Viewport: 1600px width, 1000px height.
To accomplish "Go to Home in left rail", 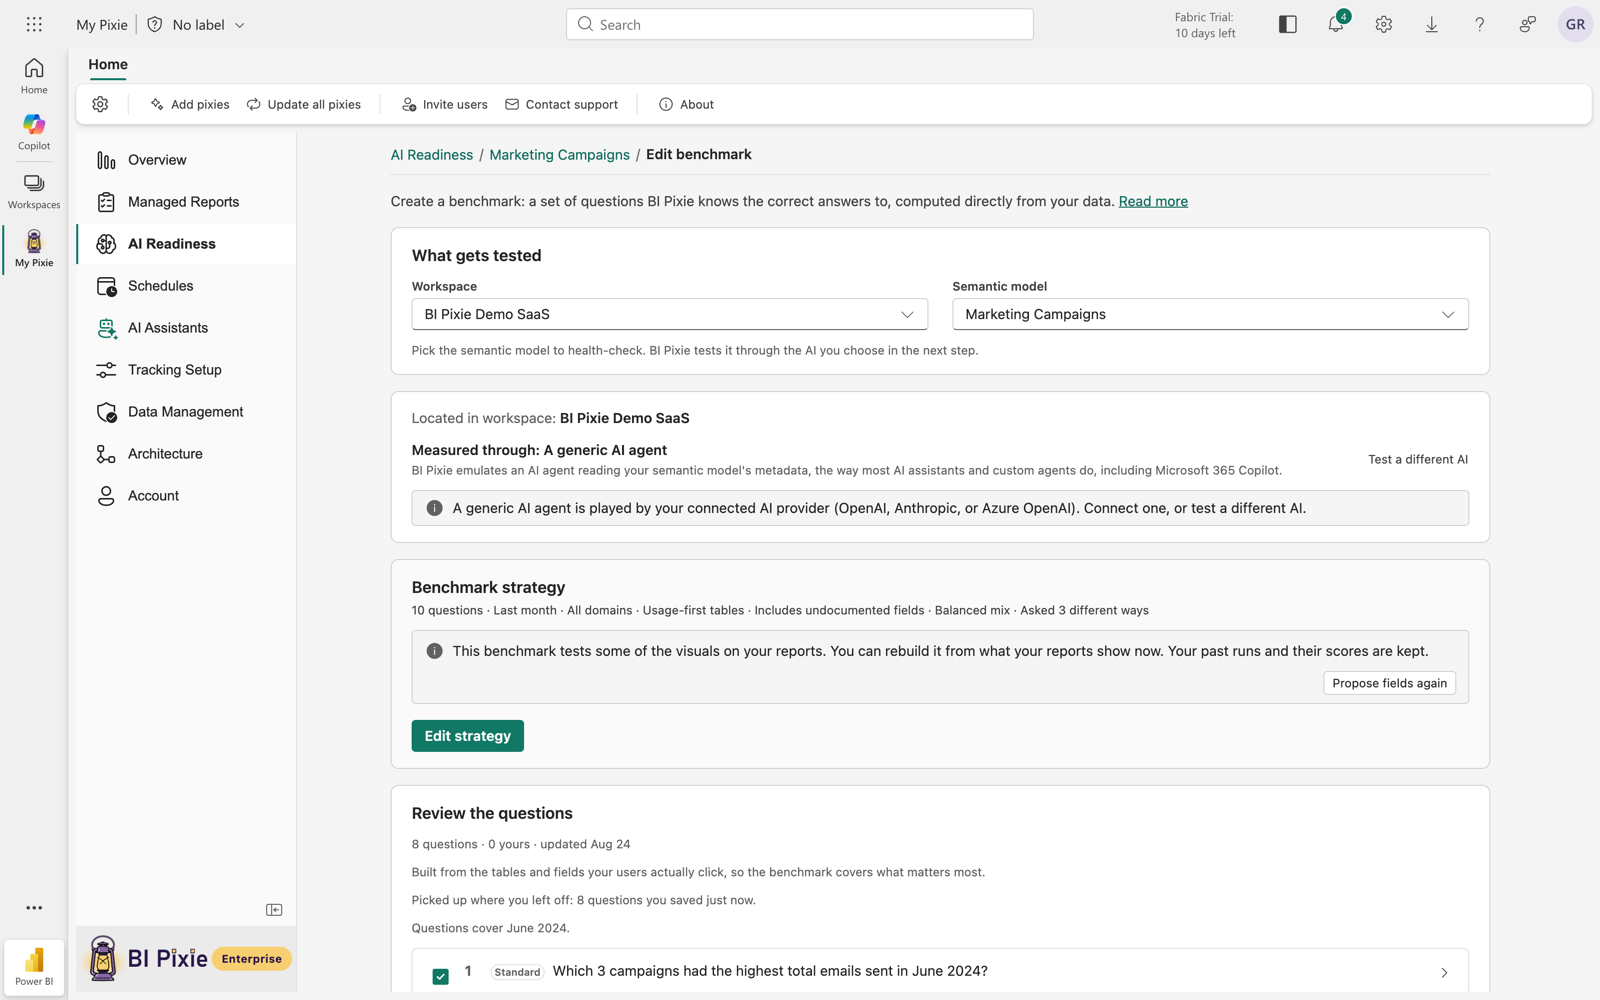I will (x=34, y=76).
